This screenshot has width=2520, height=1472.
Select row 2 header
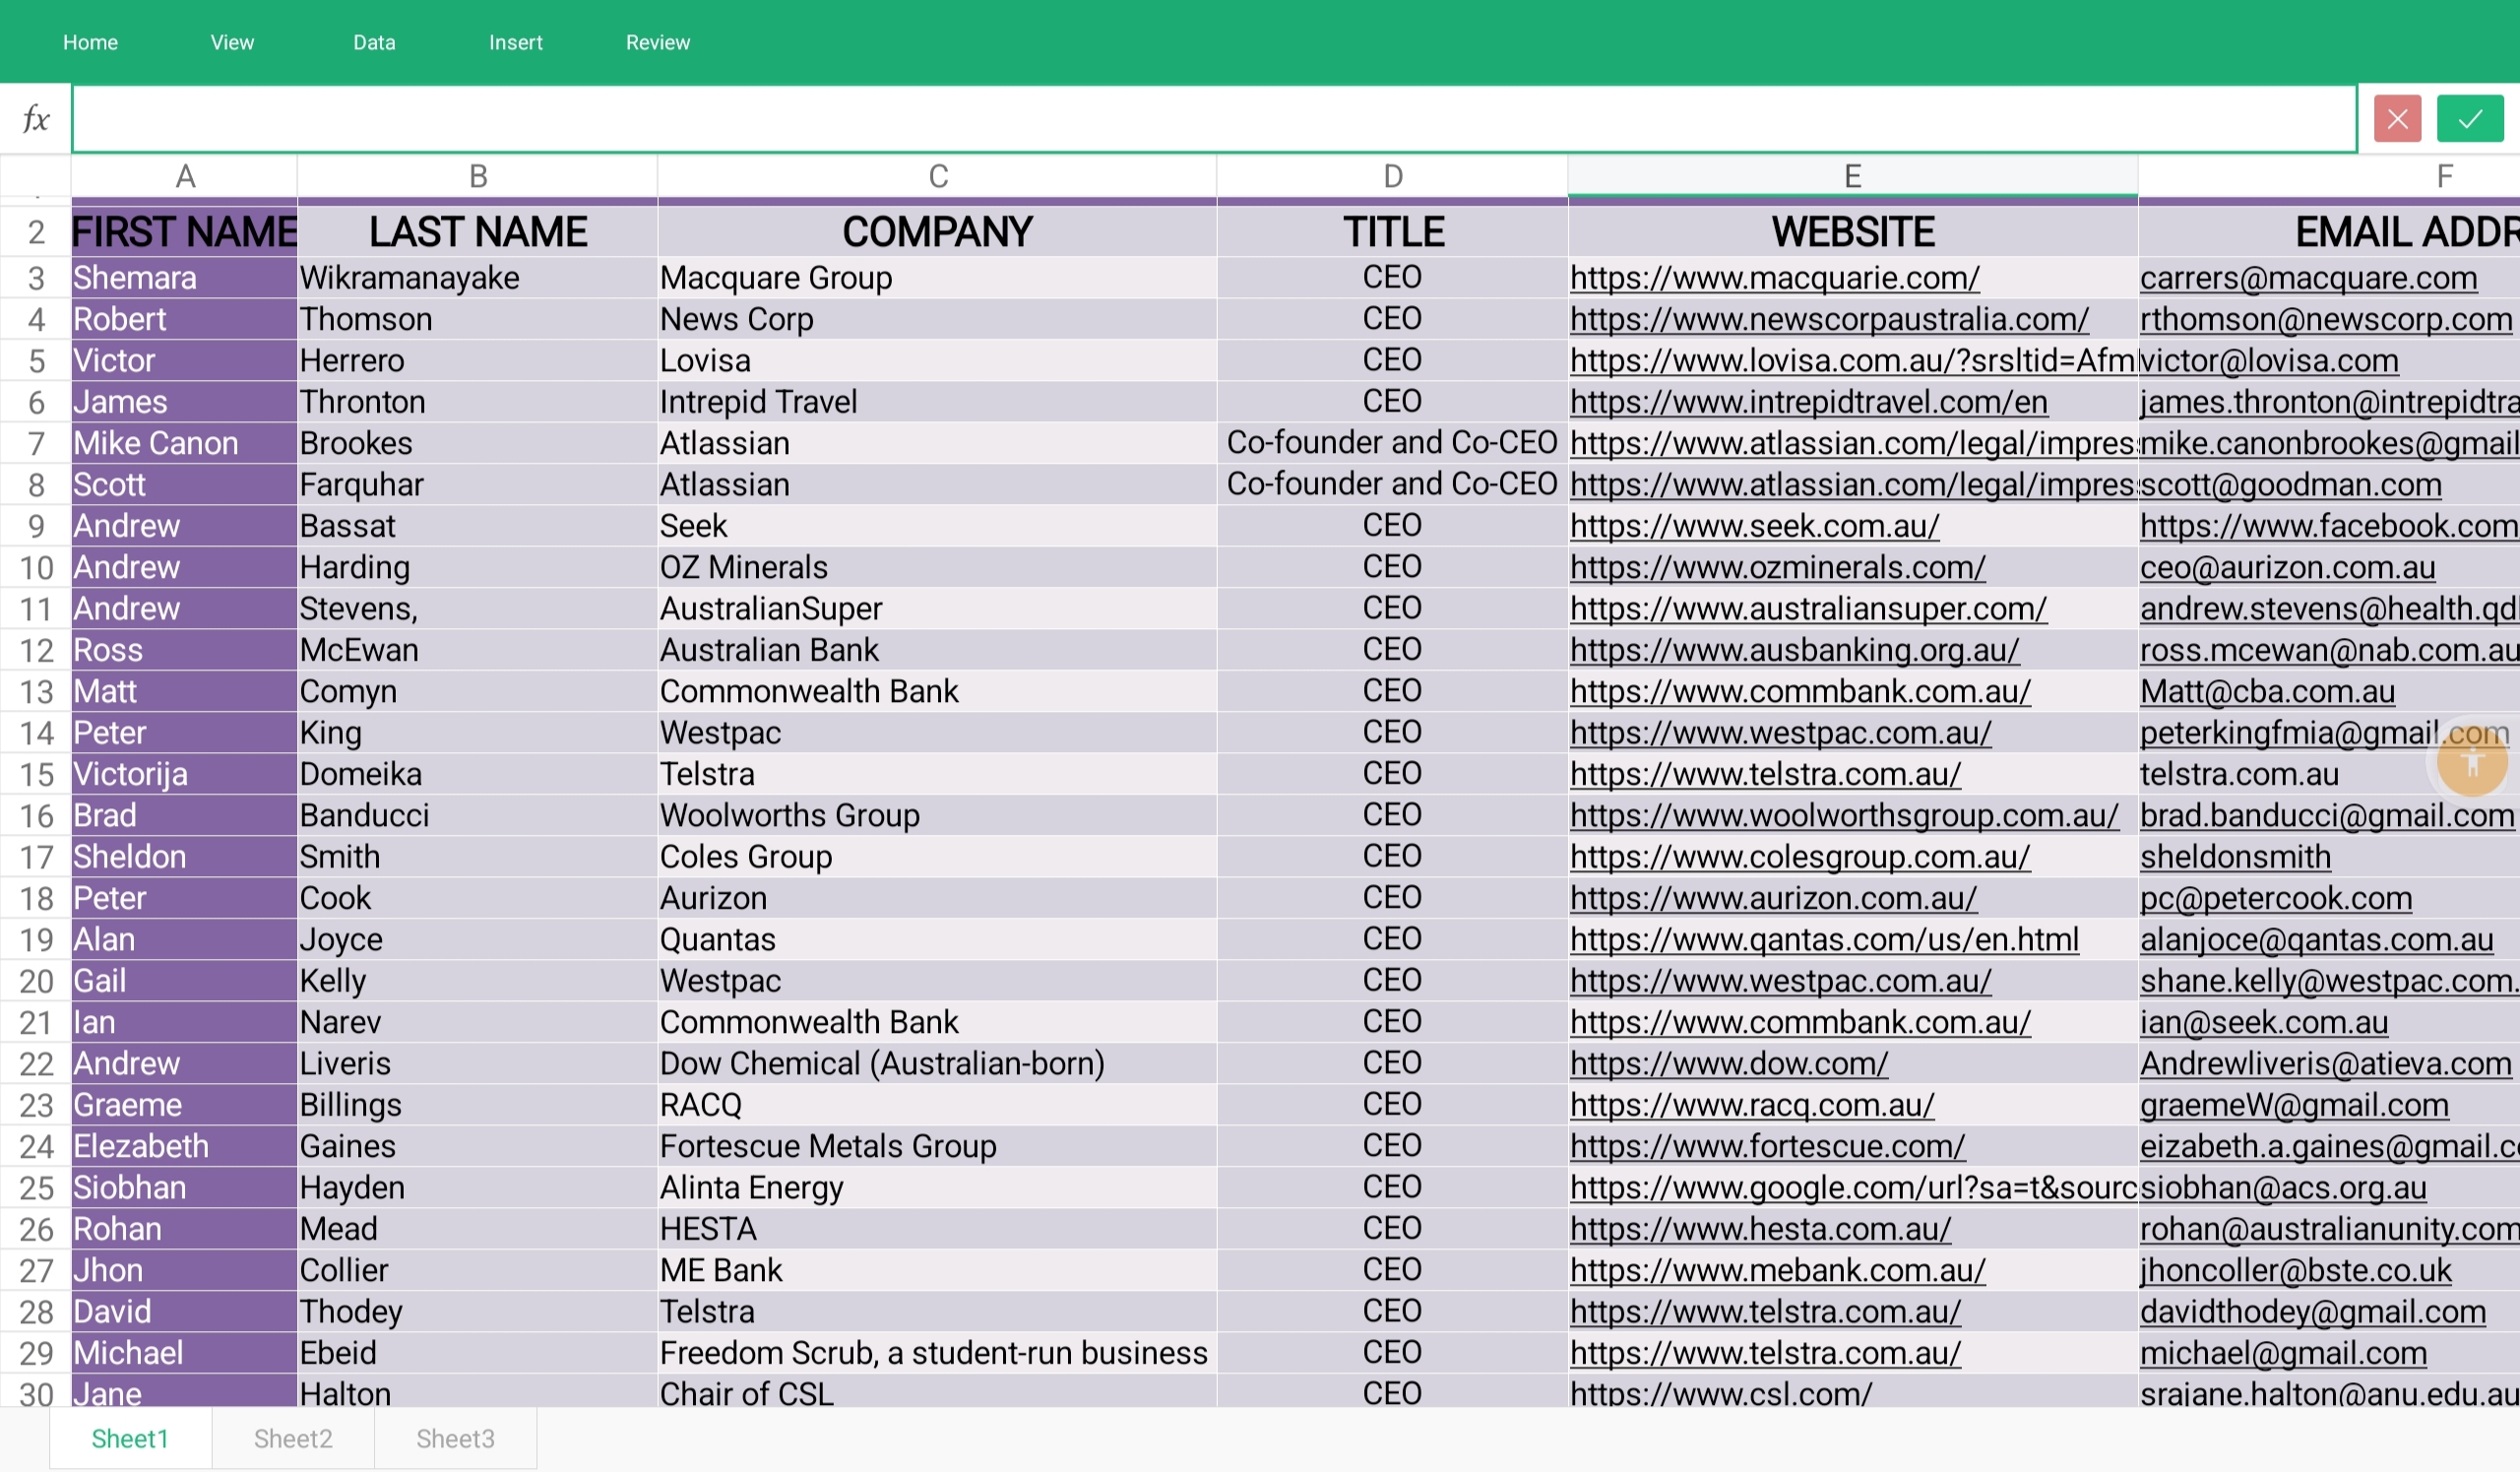36,232
